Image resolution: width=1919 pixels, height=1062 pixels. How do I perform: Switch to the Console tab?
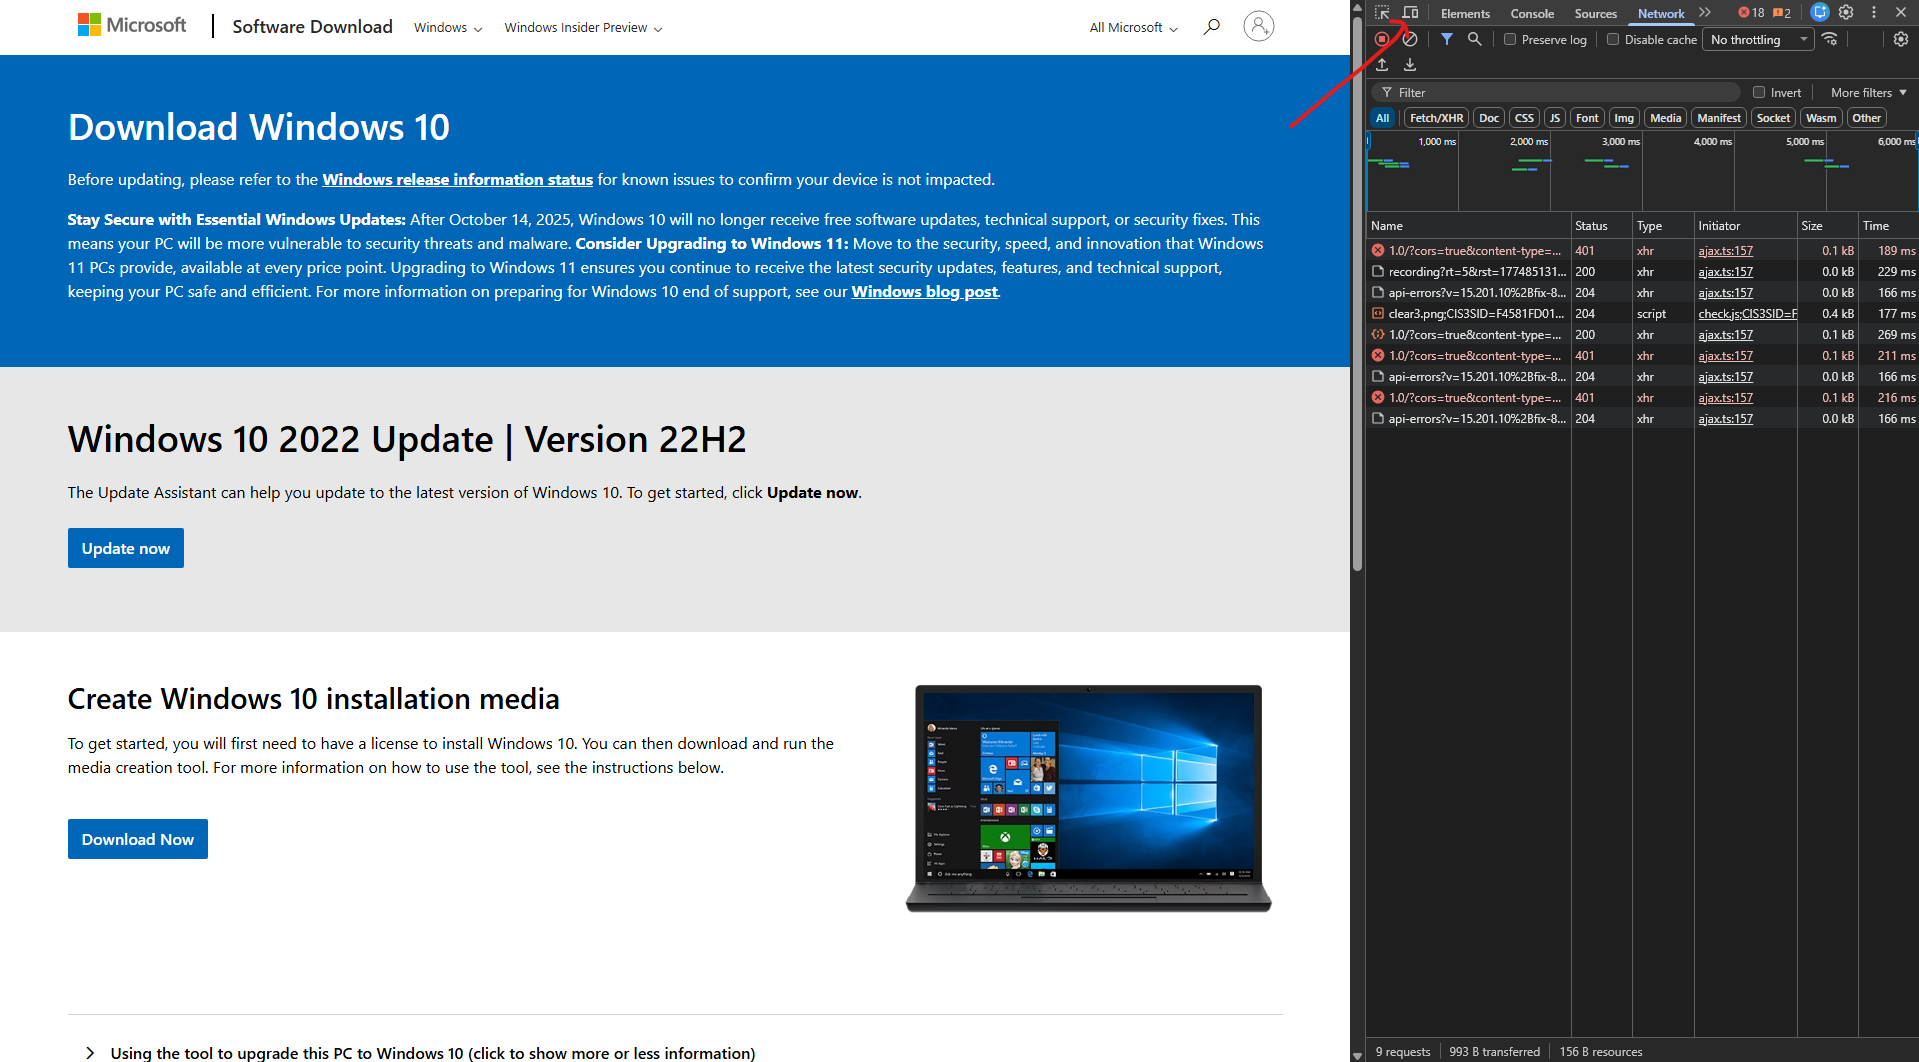coord(1532,13)
